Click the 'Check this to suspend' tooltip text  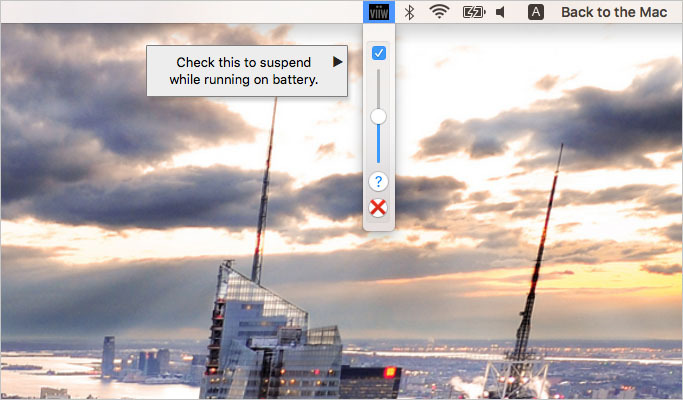tap(243, 71)
